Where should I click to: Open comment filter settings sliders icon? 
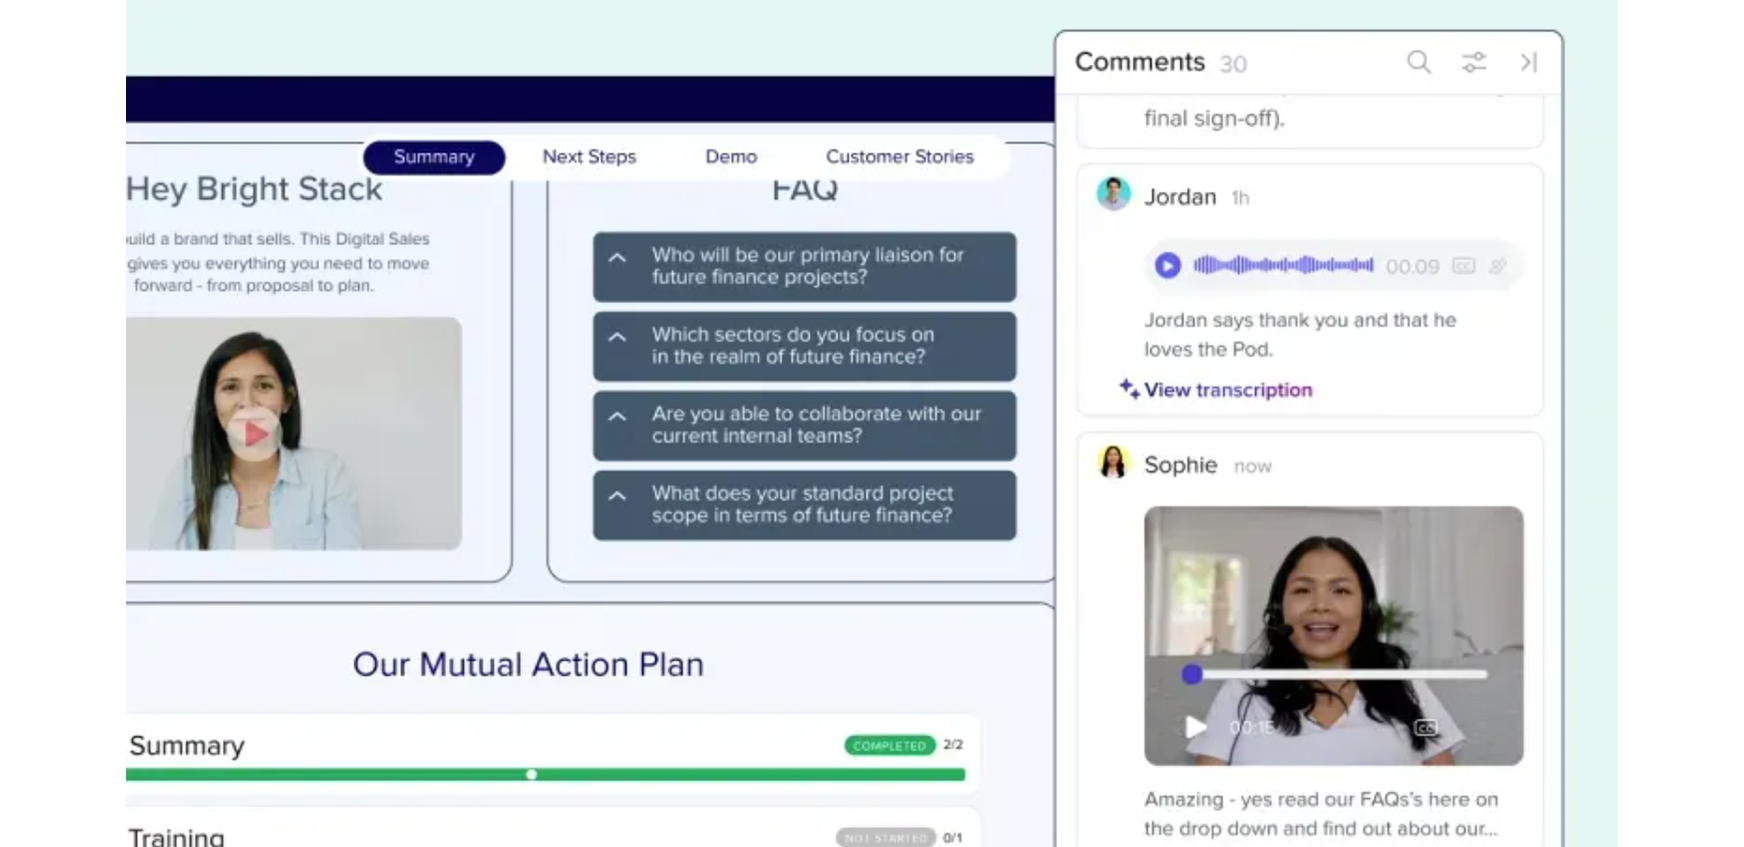[1474, 63]
